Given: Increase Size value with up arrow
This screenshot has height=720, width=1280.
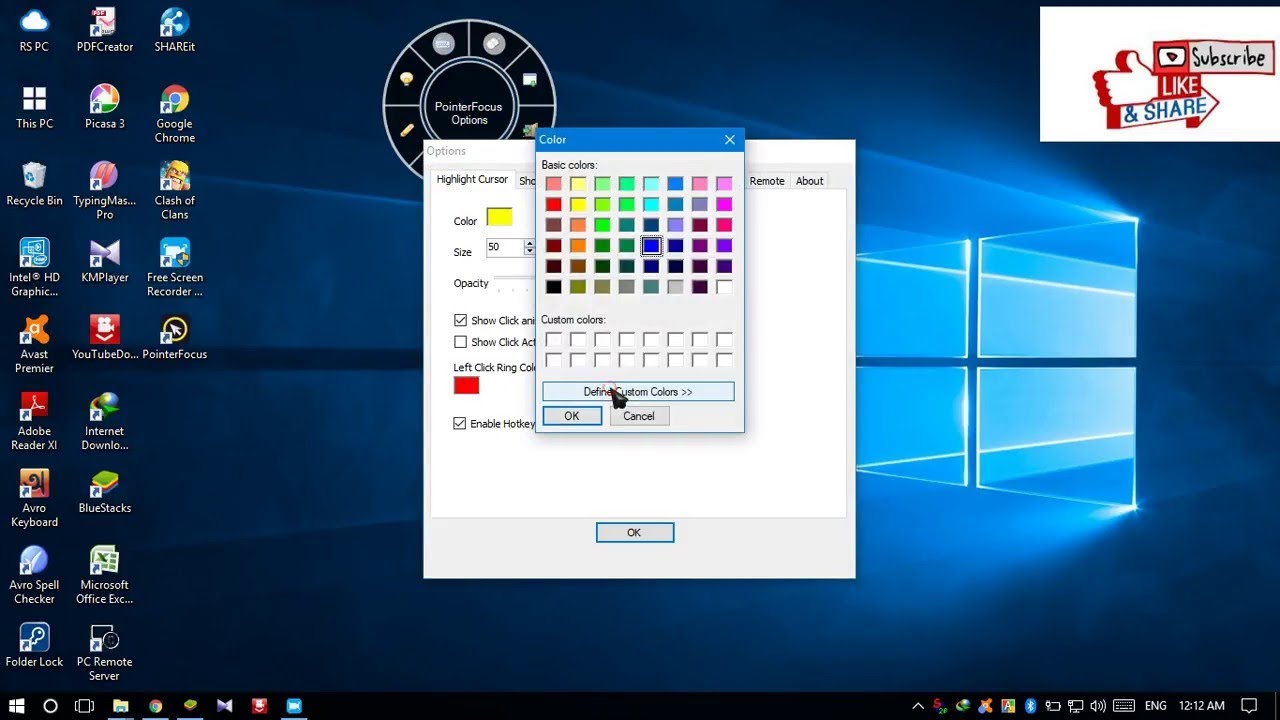Looking at the screenshot, I should [530, 243].
